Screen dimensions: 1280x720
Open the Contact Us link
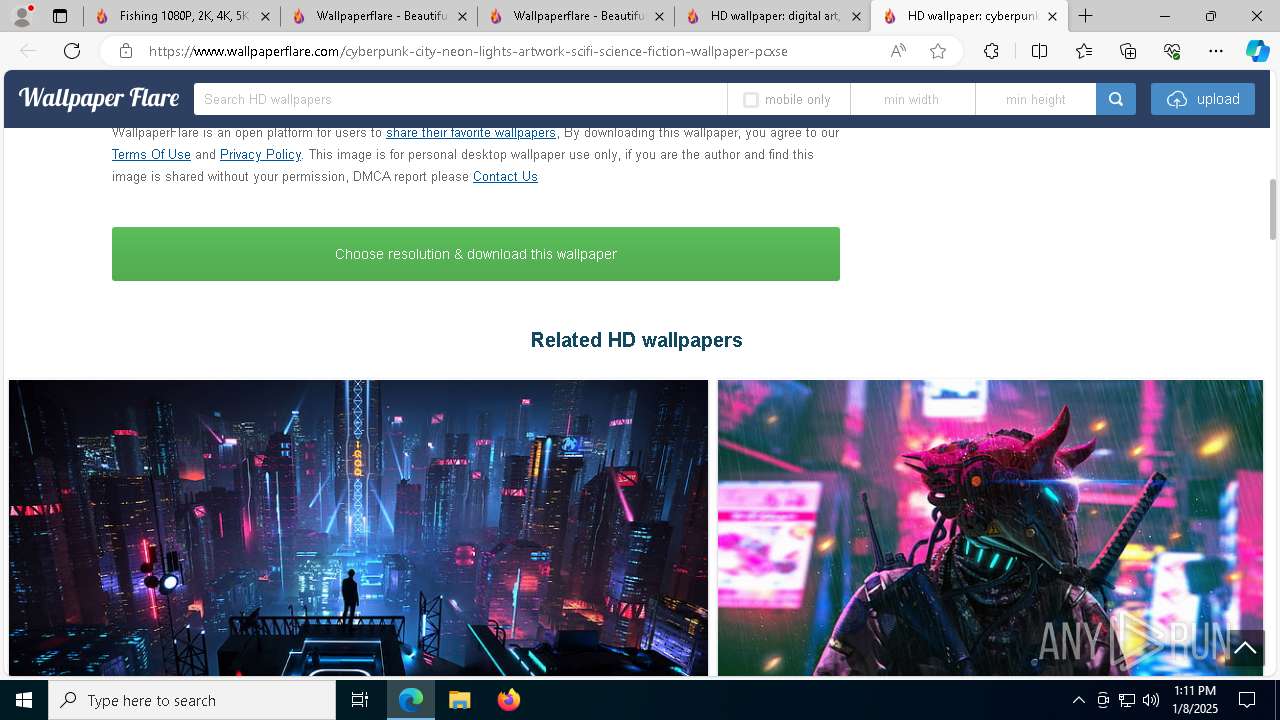coord(505,176)
